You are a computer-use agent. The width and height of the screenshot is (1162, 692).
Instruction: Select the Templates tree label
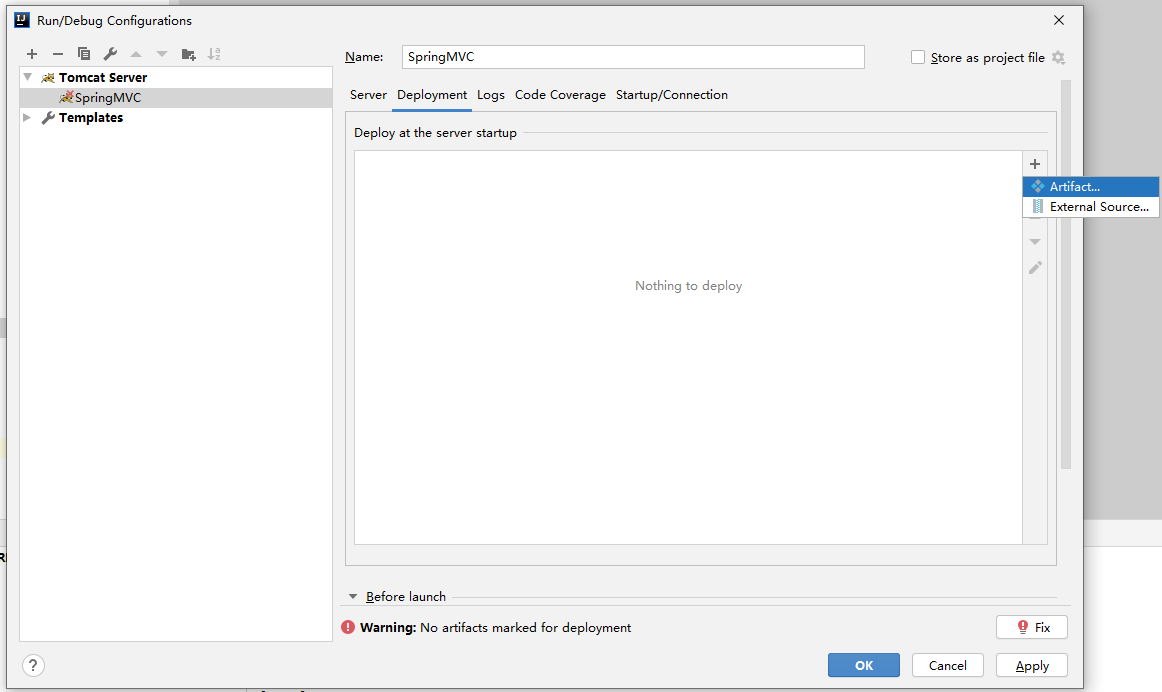point(91,117)
